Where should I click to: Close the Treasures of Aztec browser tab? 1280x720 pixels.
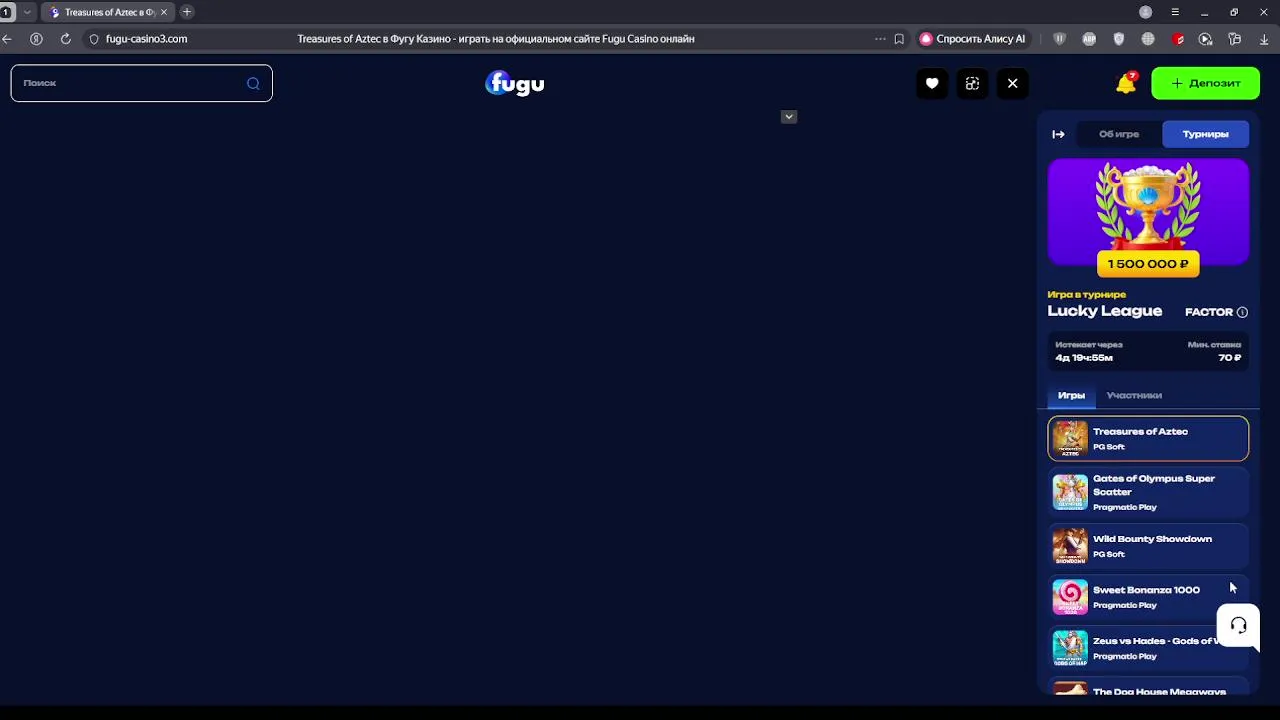pos(164,12)
